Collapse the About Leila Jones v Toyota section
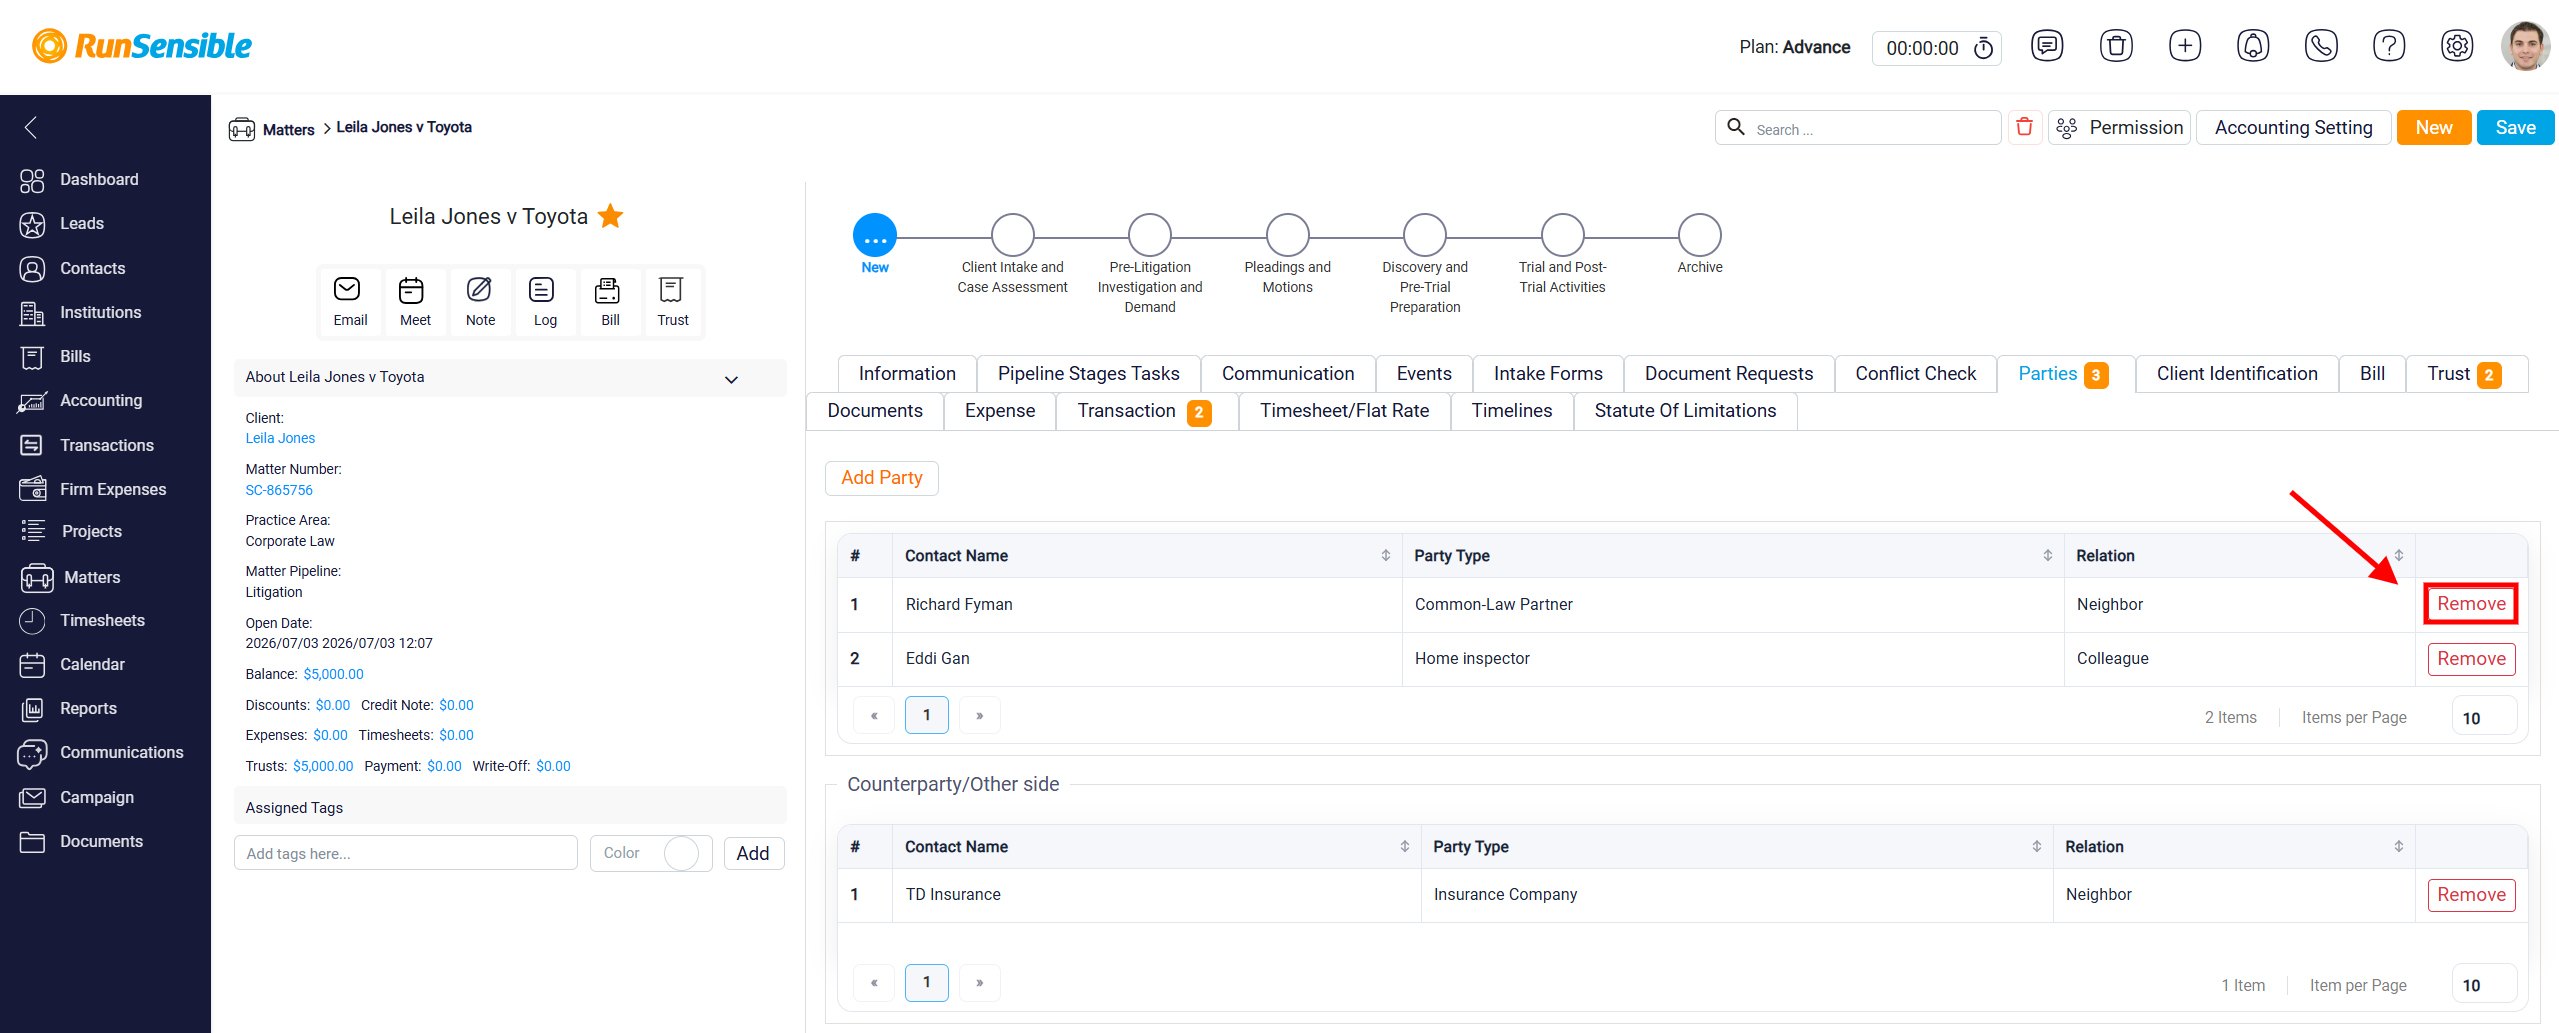 (x=731, y=379)
